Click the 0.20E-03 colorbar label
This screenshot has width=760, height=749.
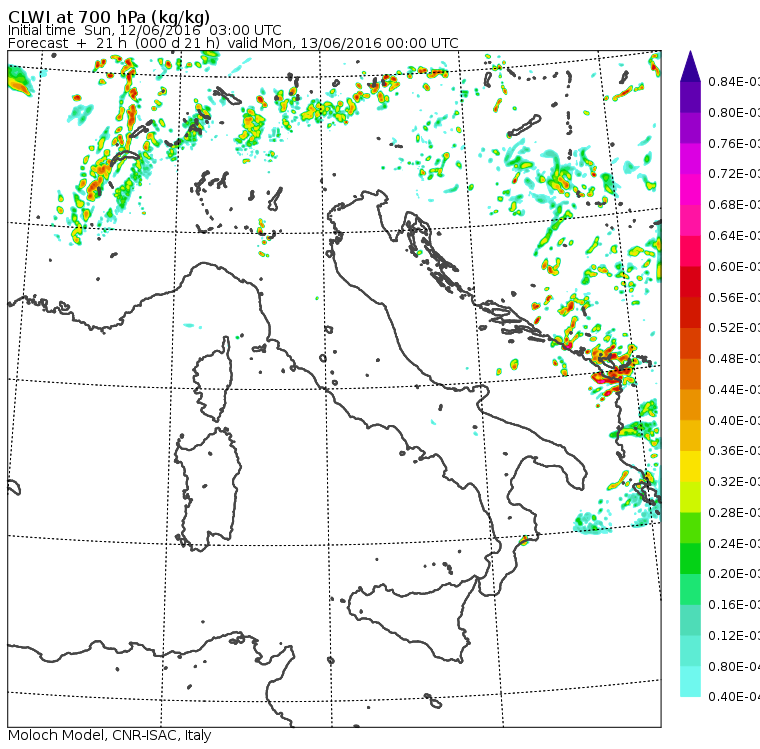pos(734,574)
